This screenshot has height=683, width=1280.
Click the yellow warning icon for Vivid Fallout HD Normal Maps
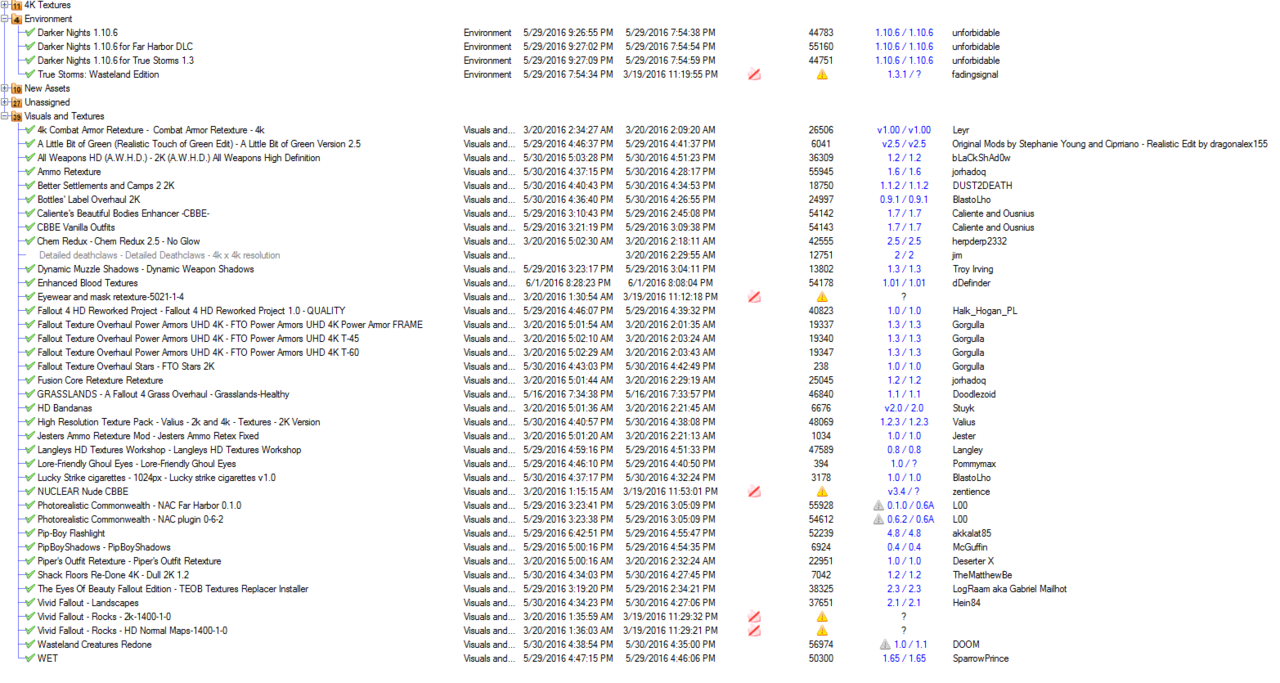(822, 630)
